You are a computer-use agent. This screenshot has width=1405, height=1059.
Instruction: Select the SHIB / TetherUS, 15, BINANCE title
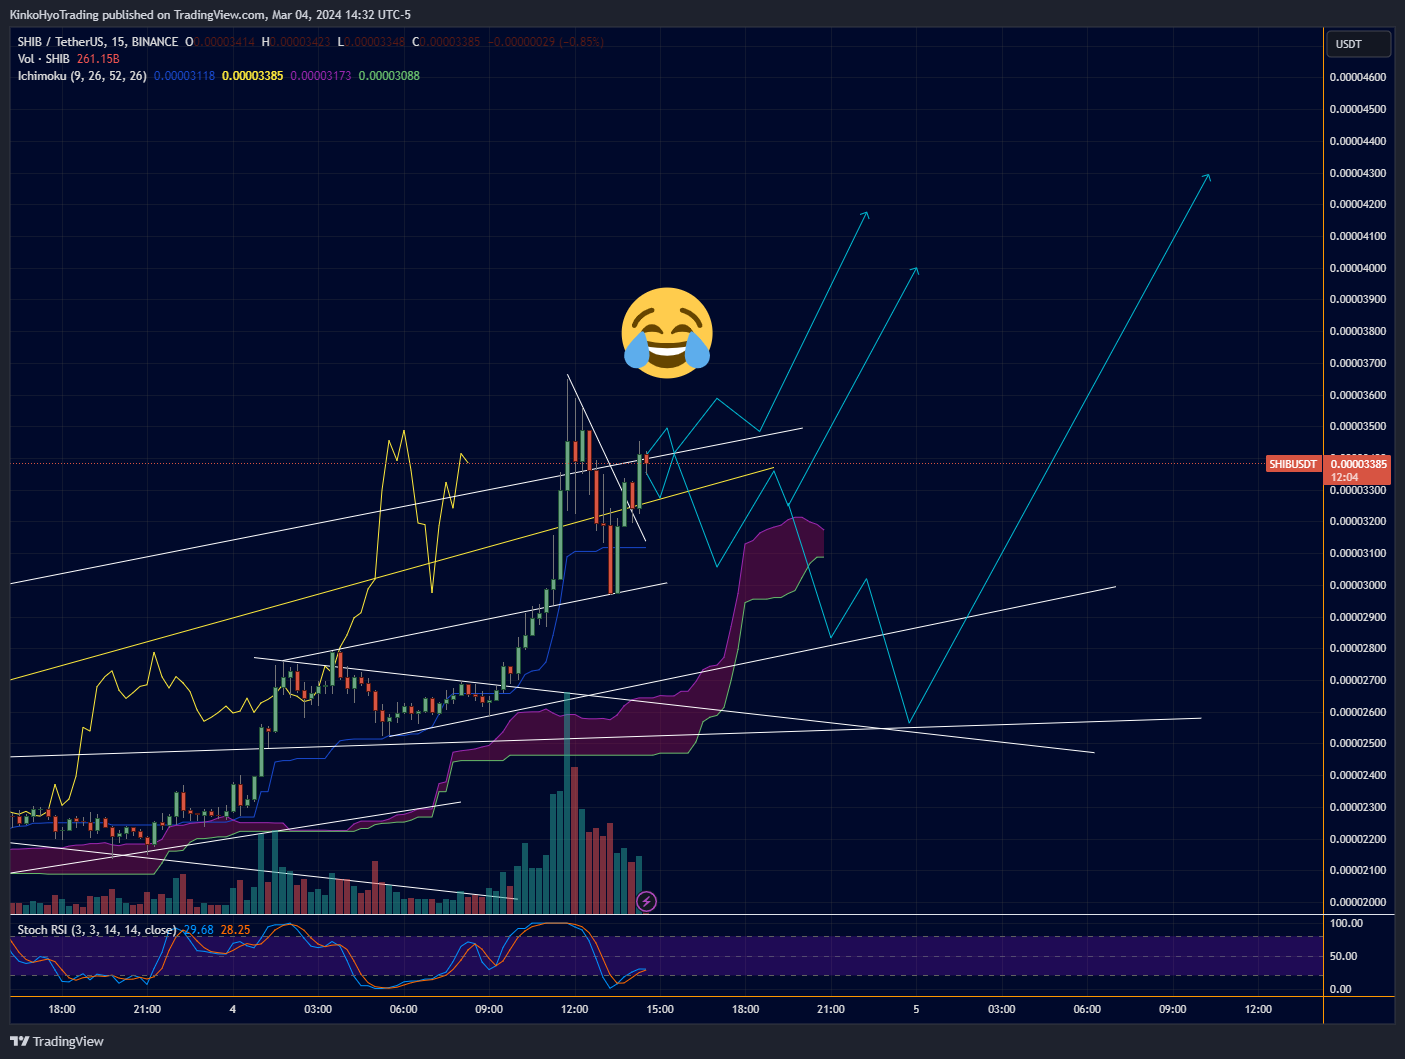coord(98,42)
